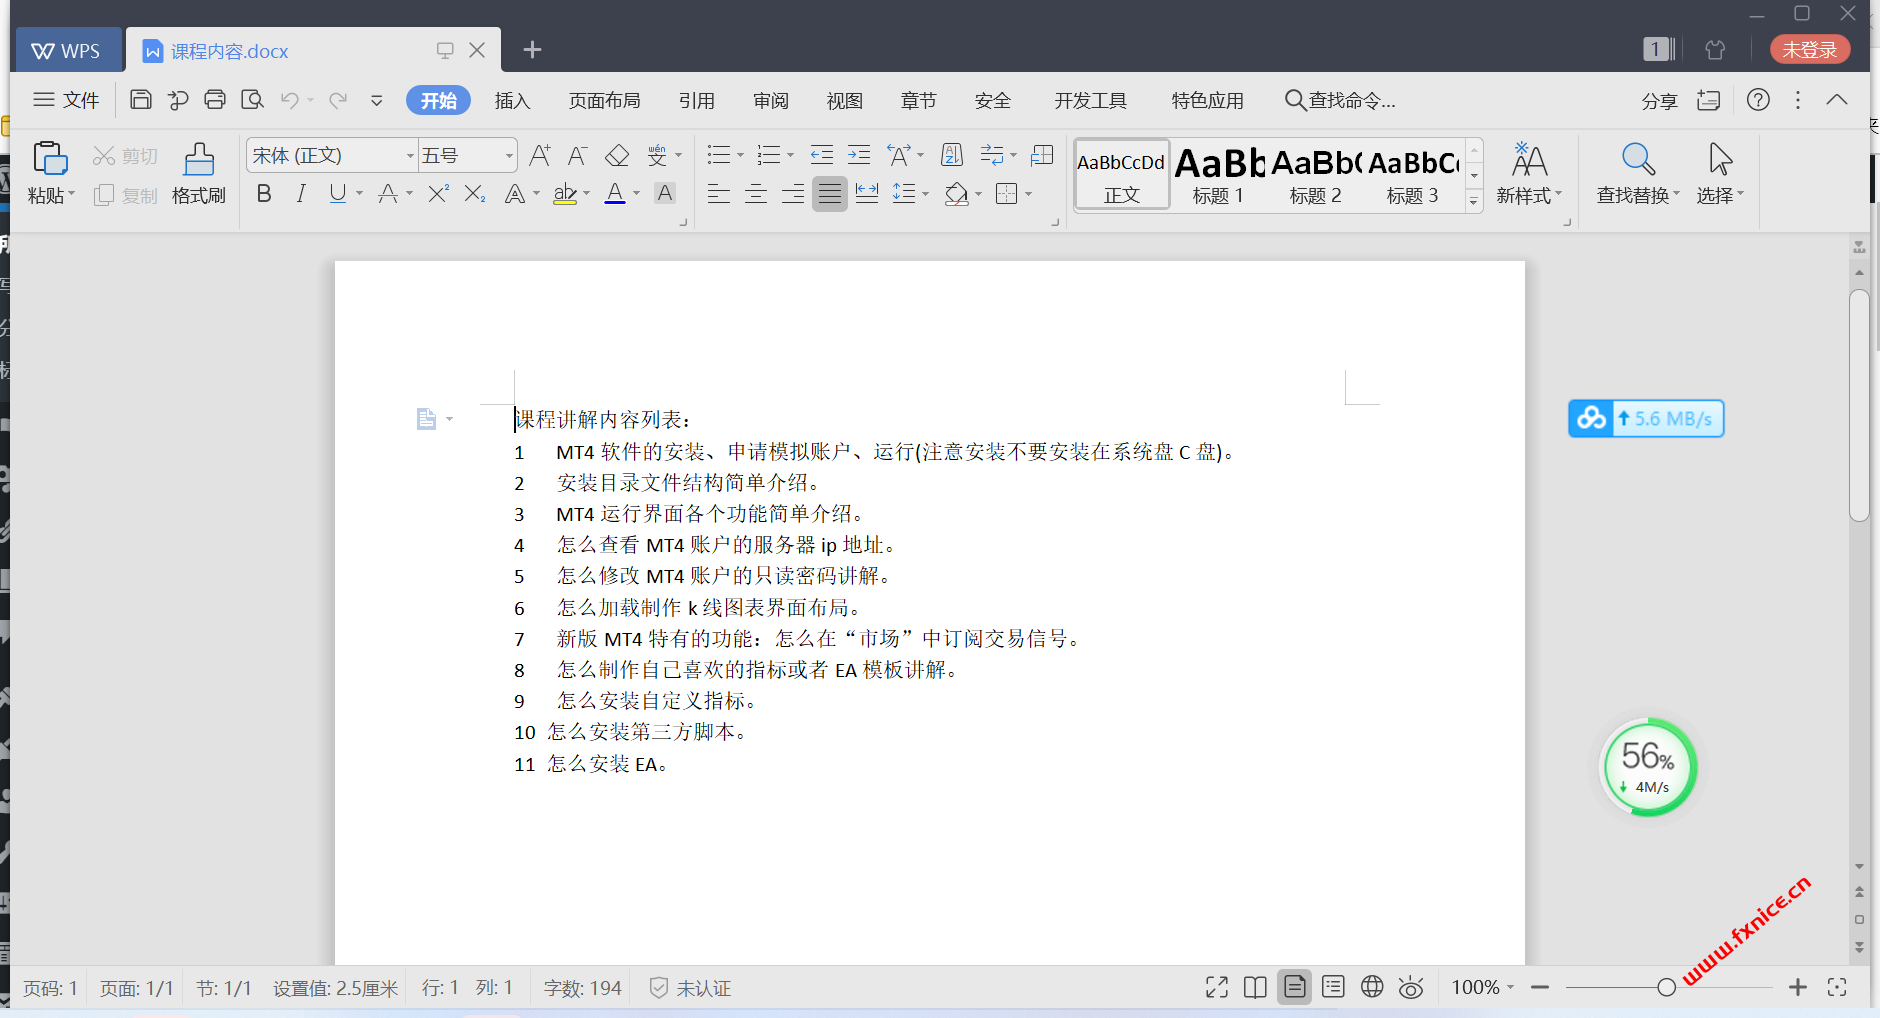Click the Print icon
This screenshot has width=1880, height=1018.
[x=215, y=100]
